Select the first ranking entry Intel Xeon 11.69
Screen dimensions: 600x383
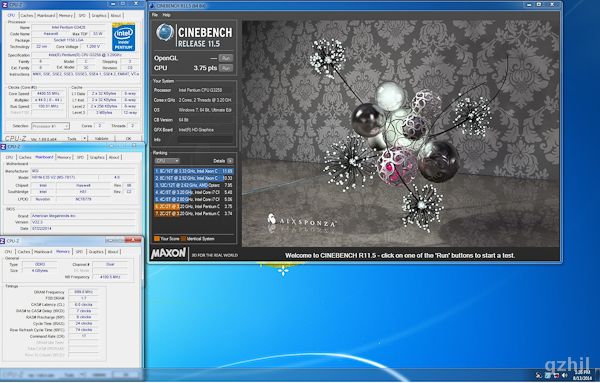[194, 171]
